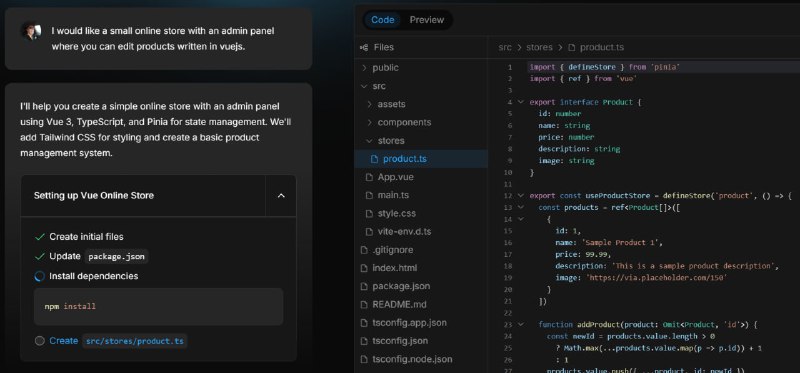Click the tsconfig.app.json file icon
The width and height of the screenshot is (800, 373).
click(364, 322)
